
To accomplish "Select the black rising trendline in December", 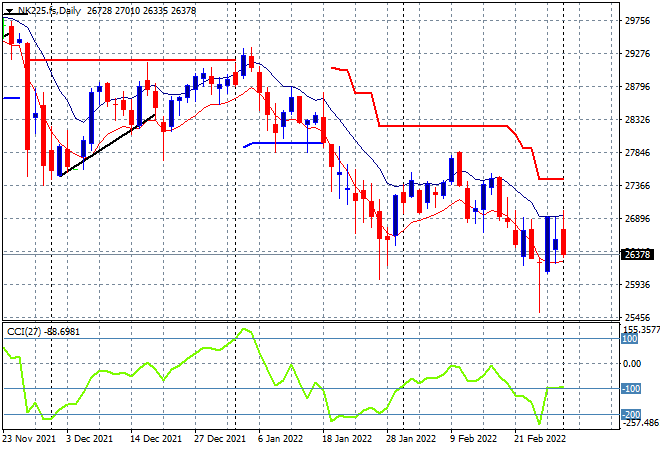I will point(107,146).
